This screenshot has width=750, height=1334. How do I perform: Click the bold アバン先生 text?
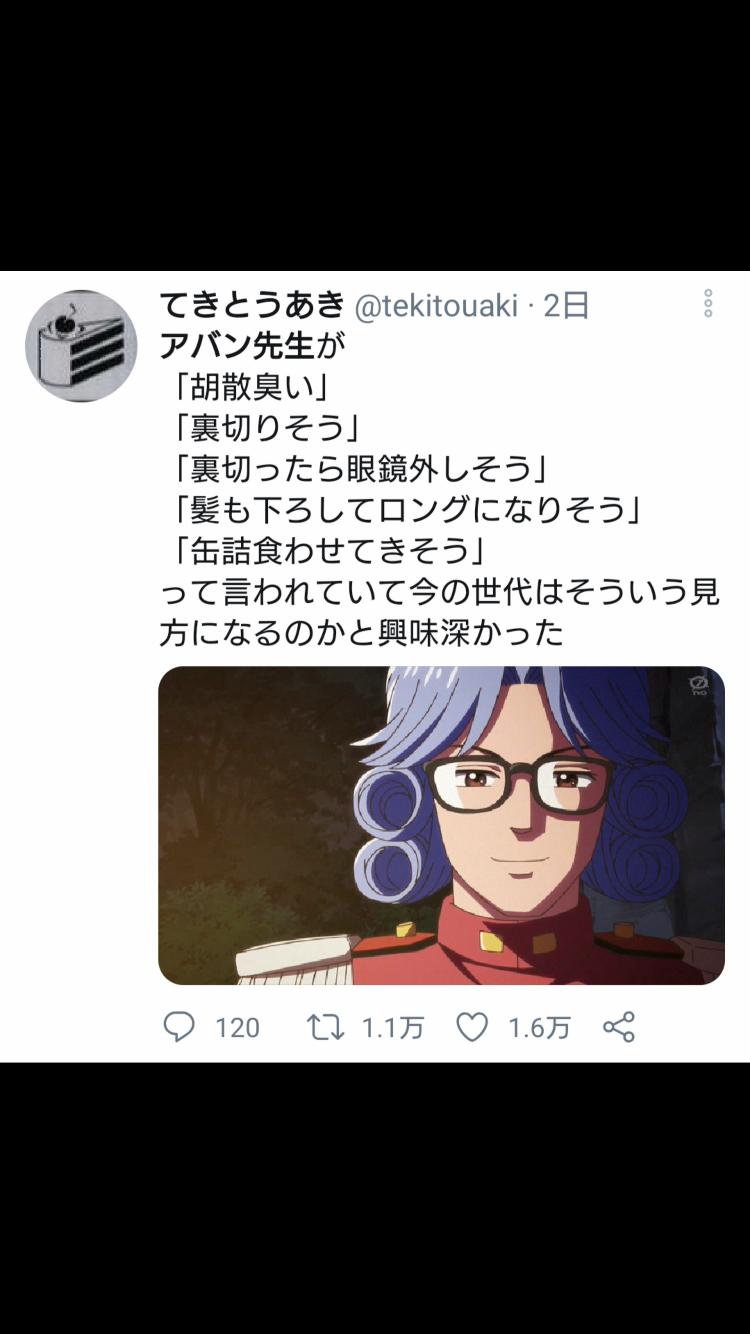pyautogui.click(x=237, y=346)
